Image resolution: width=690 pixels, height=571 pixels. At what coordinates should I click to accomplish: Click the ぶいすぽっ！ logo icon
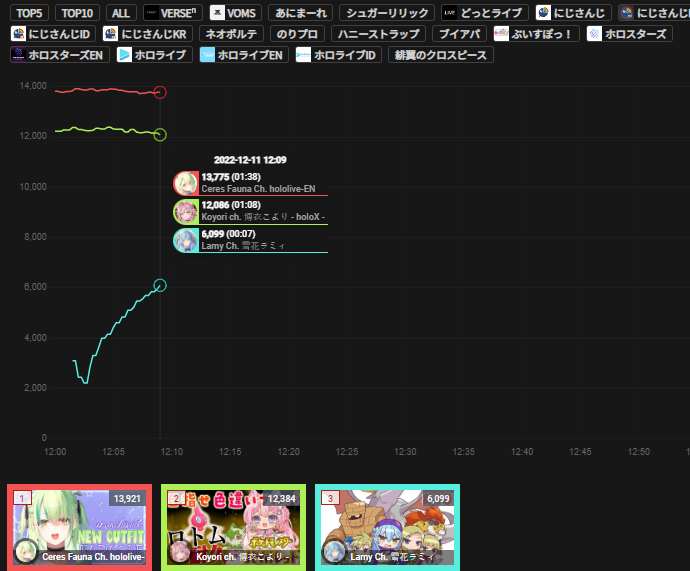tap(501, 34)
